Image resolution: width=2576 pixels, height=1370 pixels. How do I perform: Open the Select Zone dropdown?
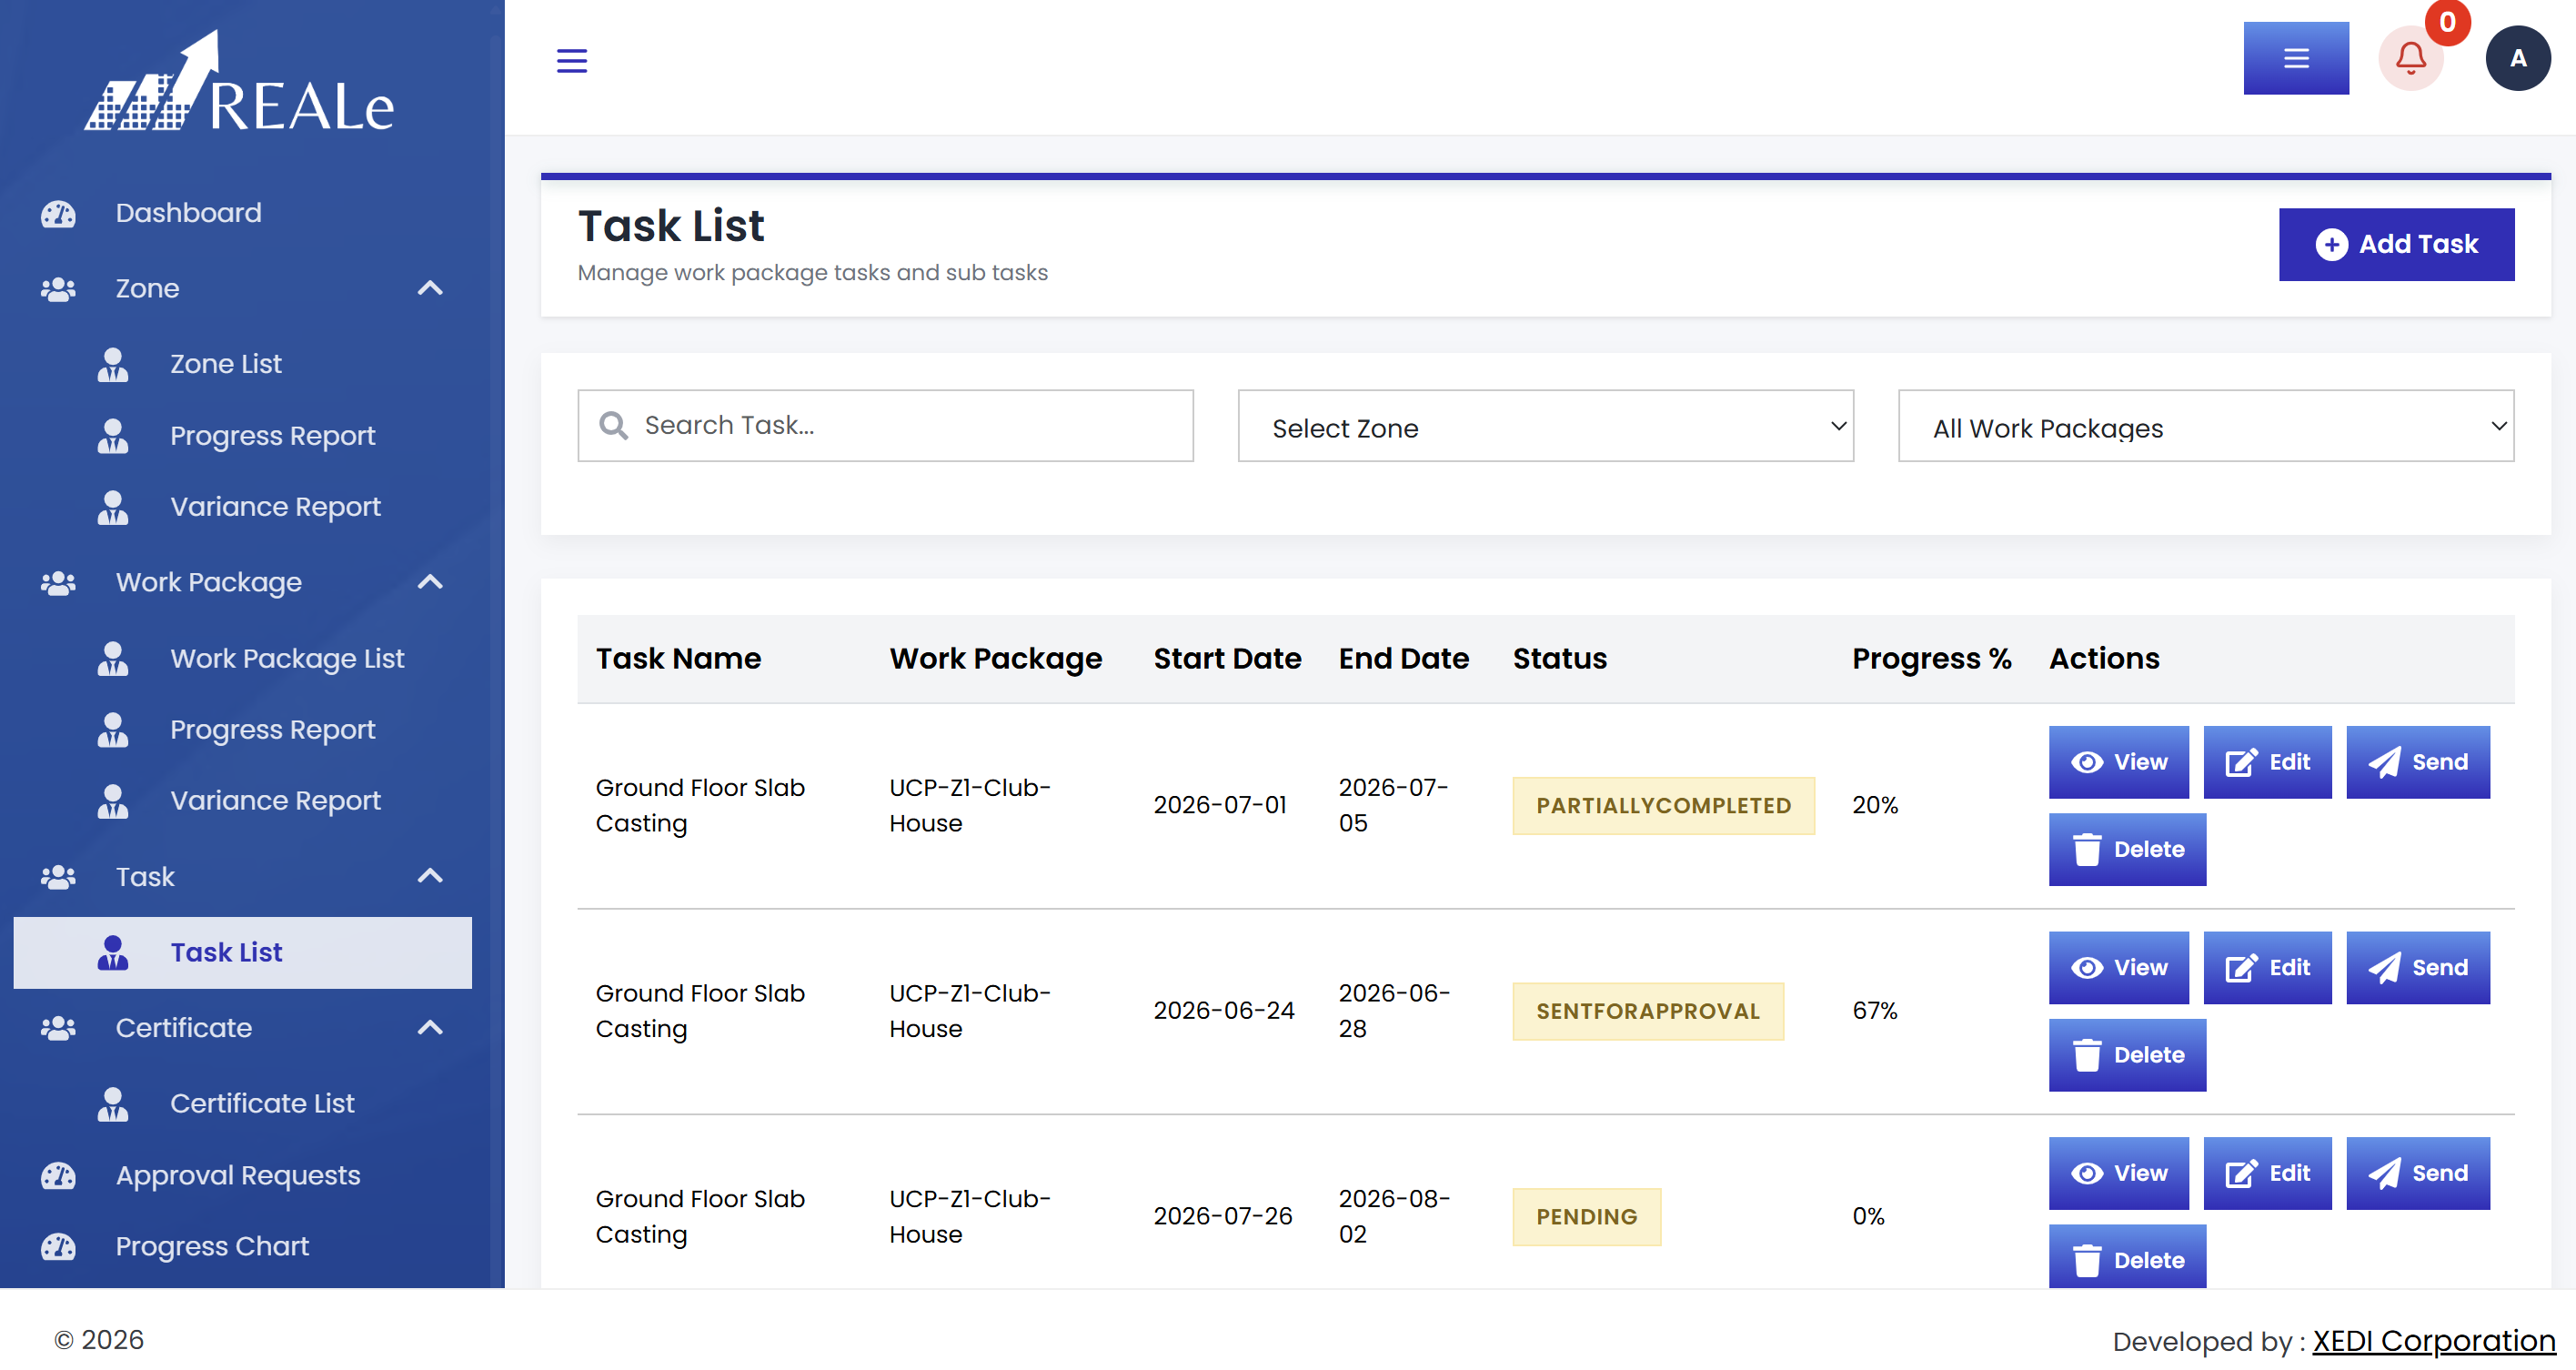1545,426
